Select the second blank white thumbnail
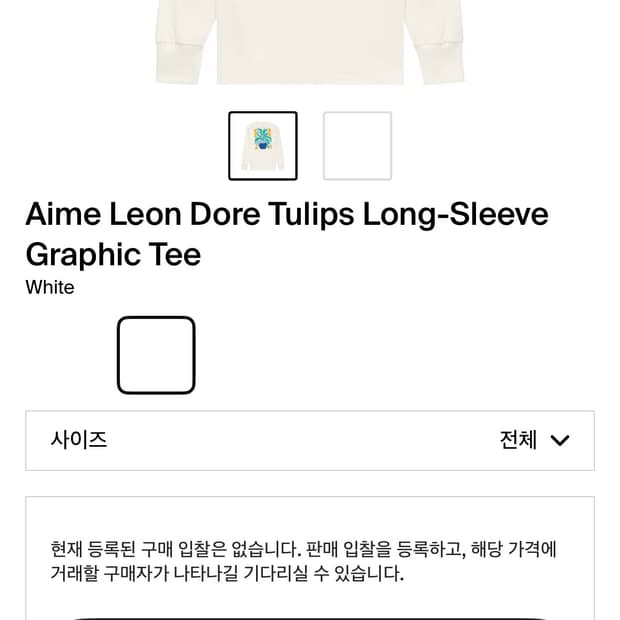Viewport: 620px width, 620px height. pyautogui.click(x=357, y=146)
